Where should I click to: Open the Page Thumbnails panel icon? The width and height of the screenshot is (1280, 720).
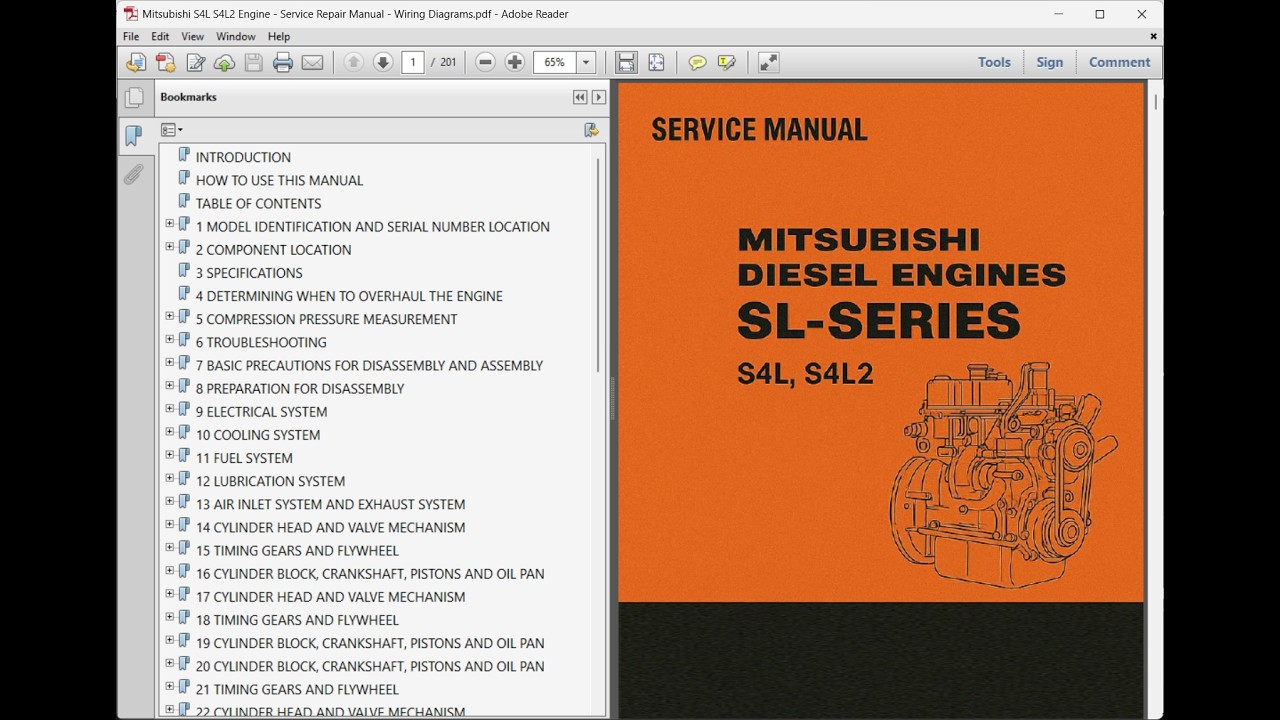click(133, 98)
